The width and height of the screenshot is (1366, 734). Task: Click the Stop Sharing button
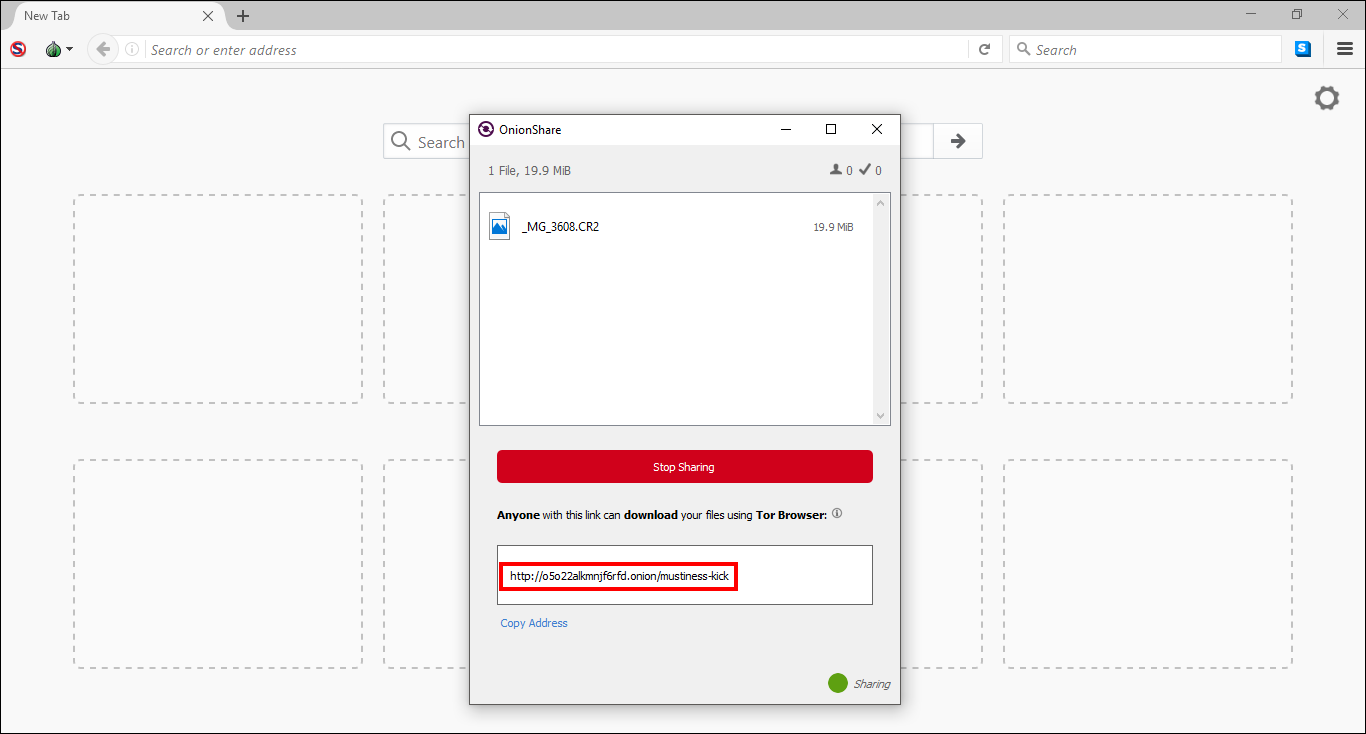click(x=685, y=467)
